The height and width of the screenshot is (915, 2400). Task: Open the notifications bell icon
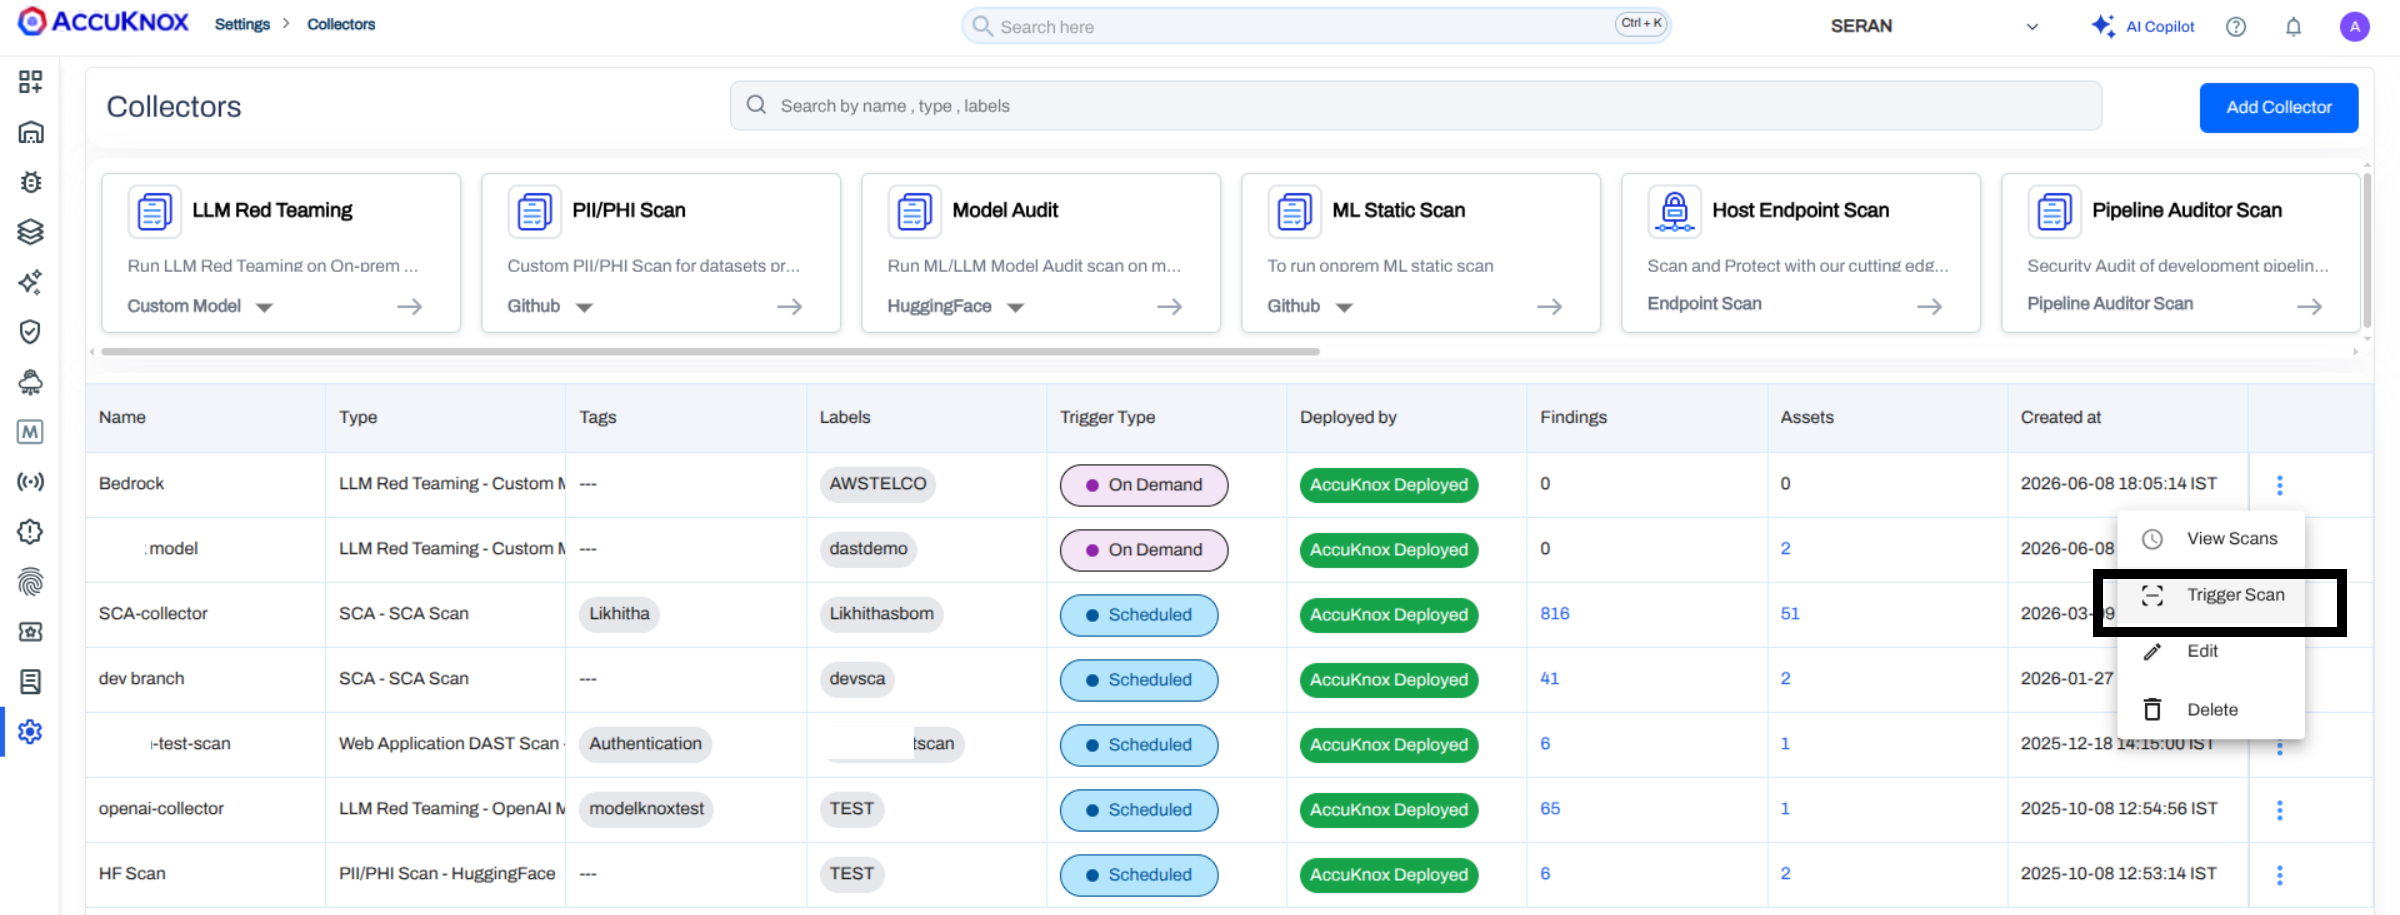pos(2294,27)
